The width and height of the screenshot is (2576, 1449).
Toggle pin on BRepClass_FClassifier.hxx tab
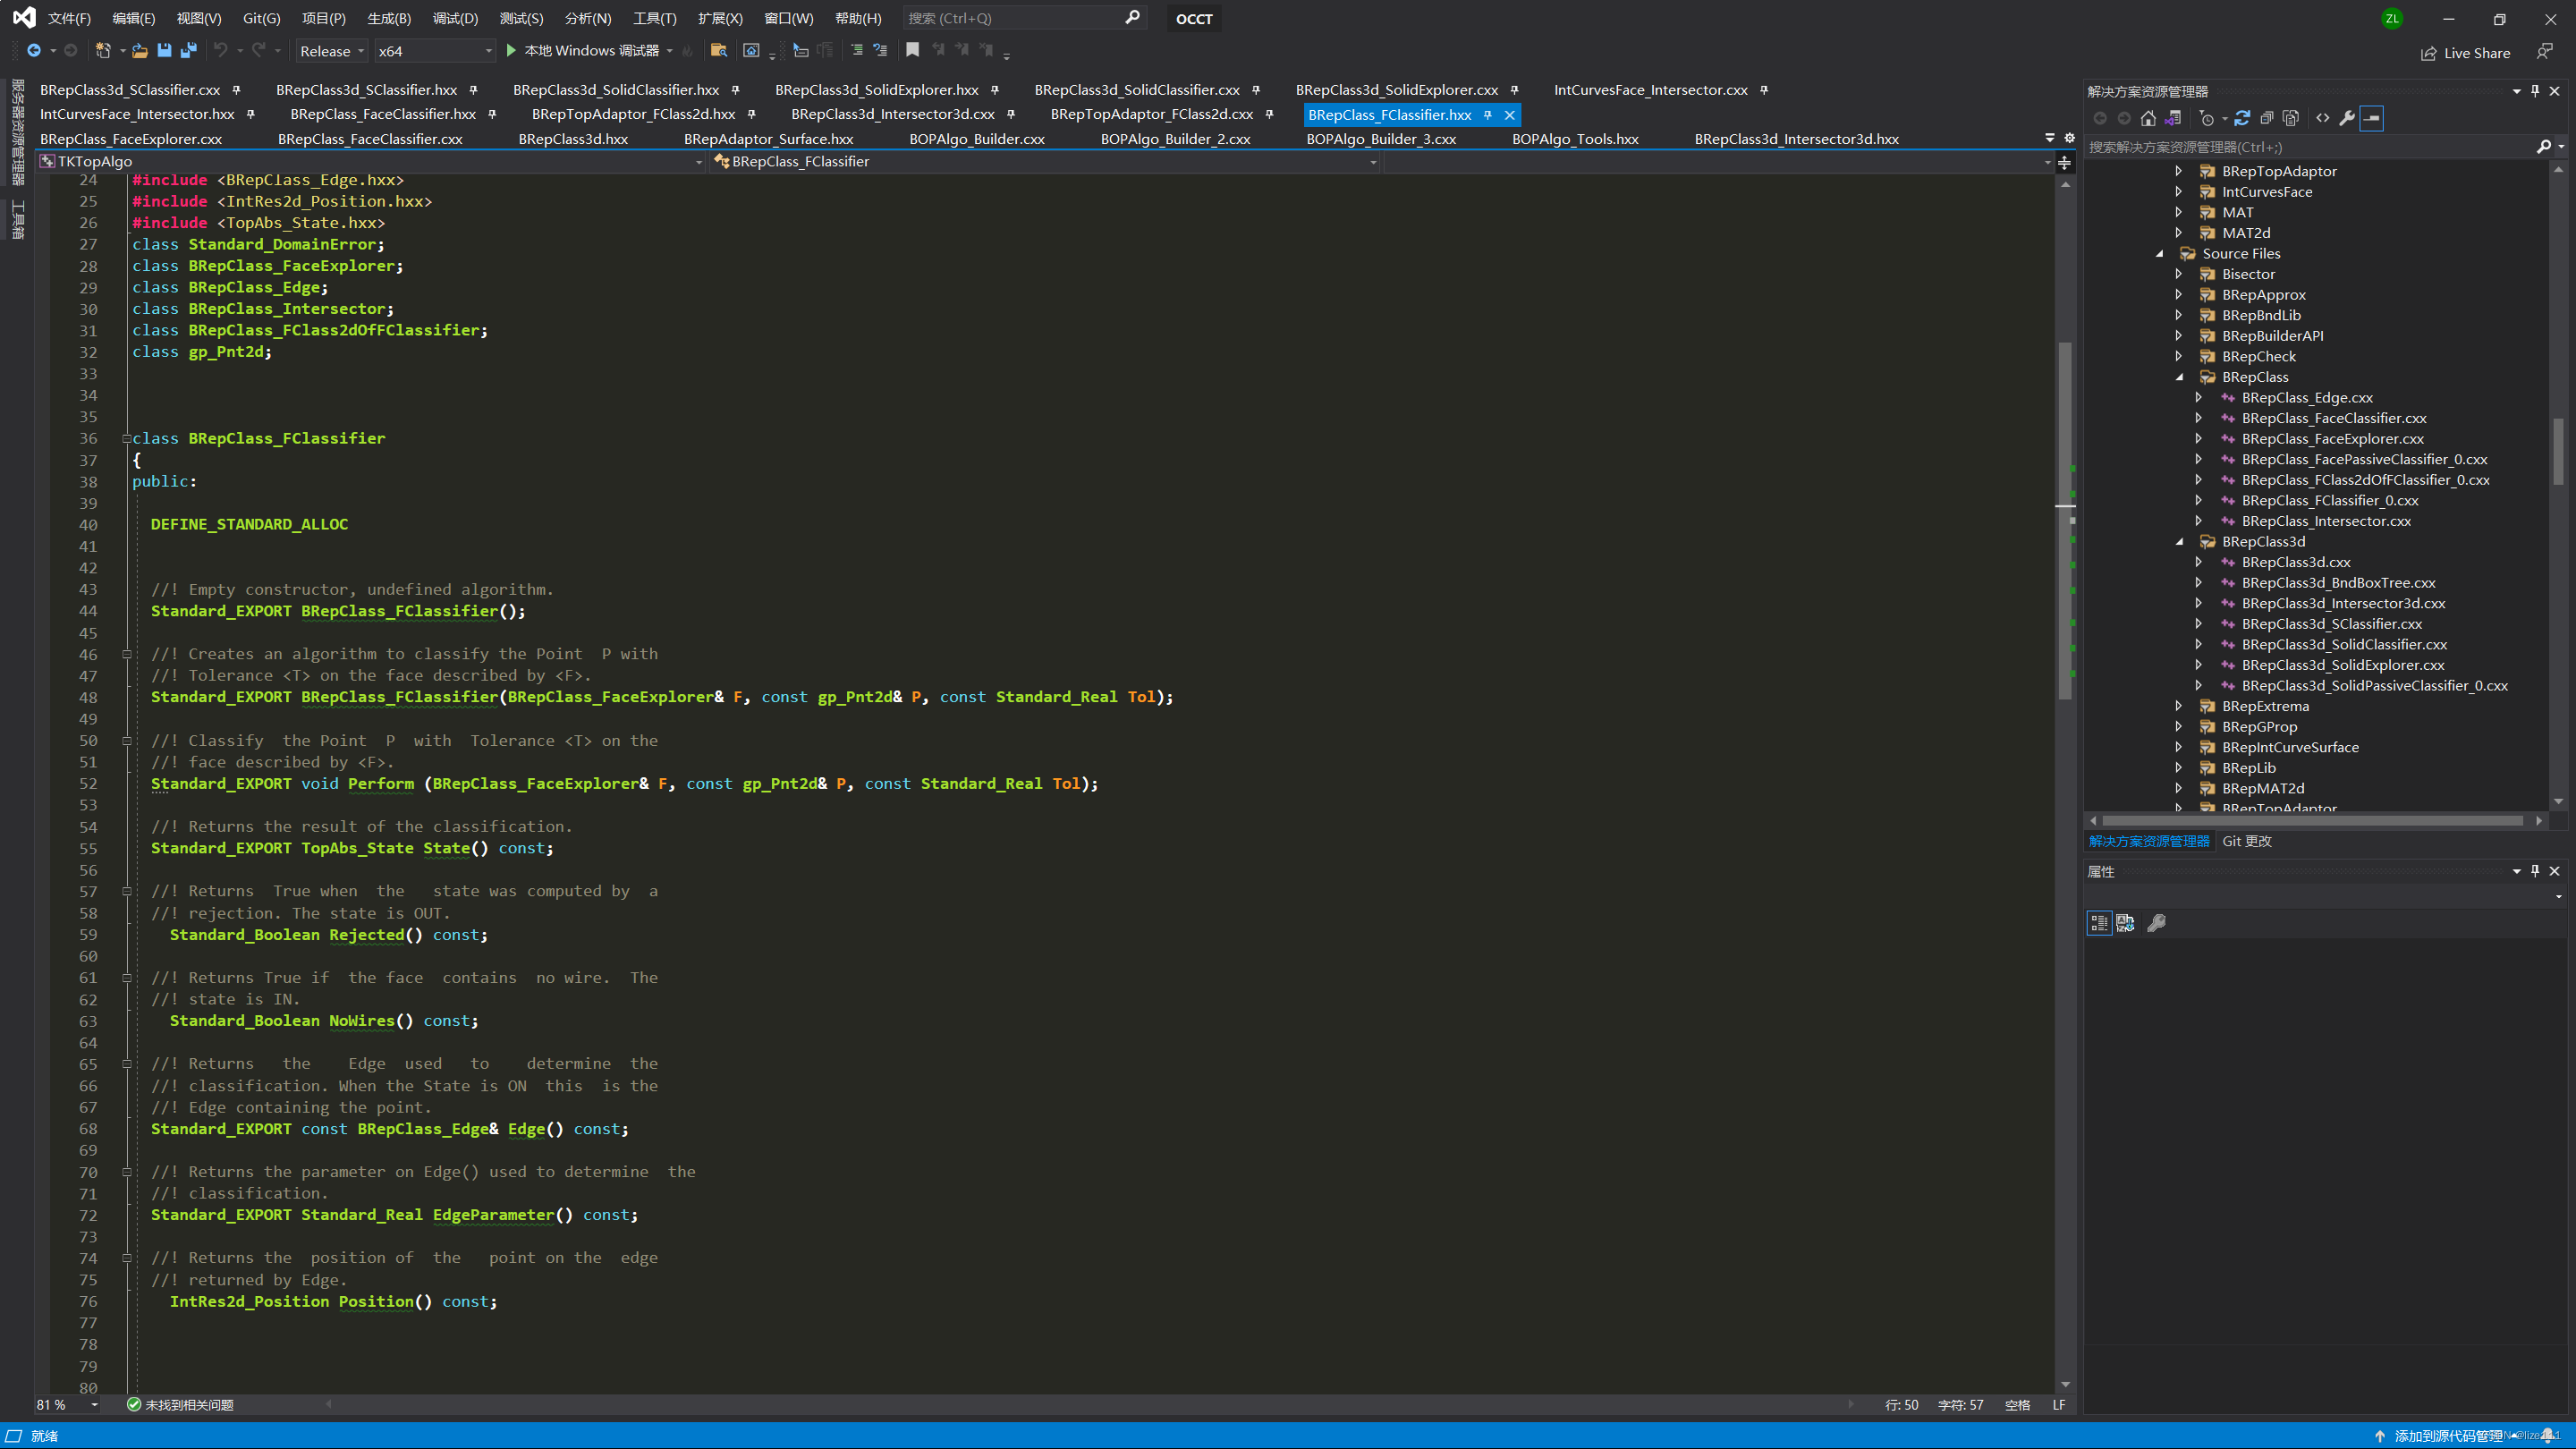pyautogui.click(x=1488, y=115)
